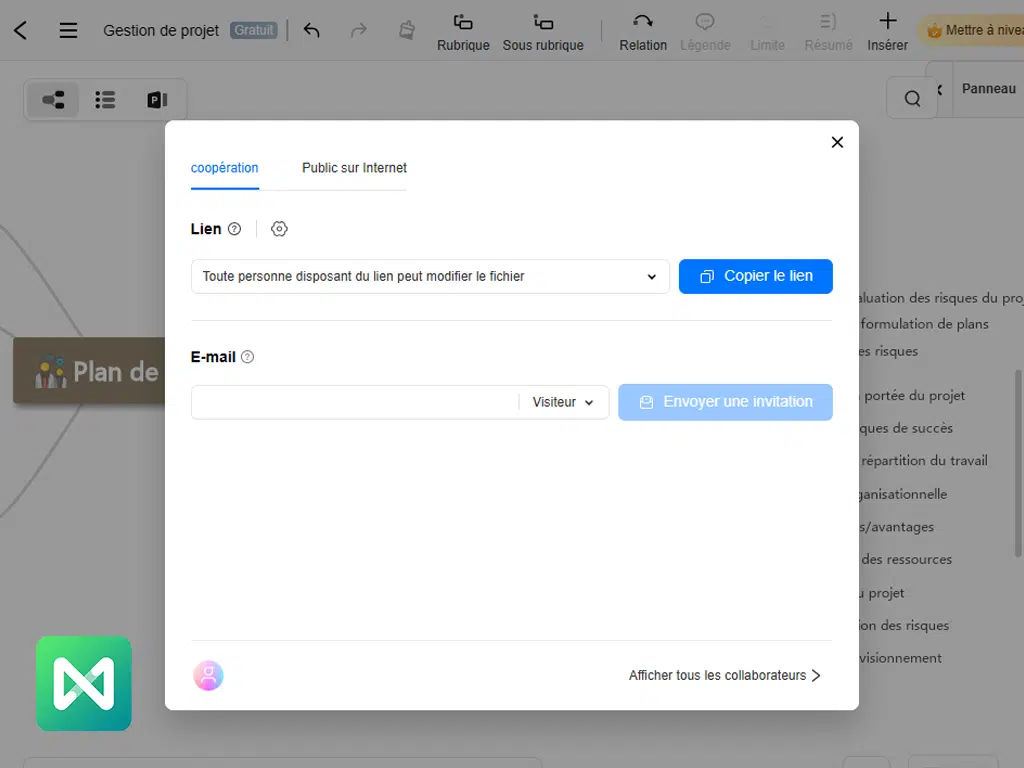Expand Afficher tous les collaborateurs
The height and width of the screenshot is (768, 1024).
pos(724,676)
